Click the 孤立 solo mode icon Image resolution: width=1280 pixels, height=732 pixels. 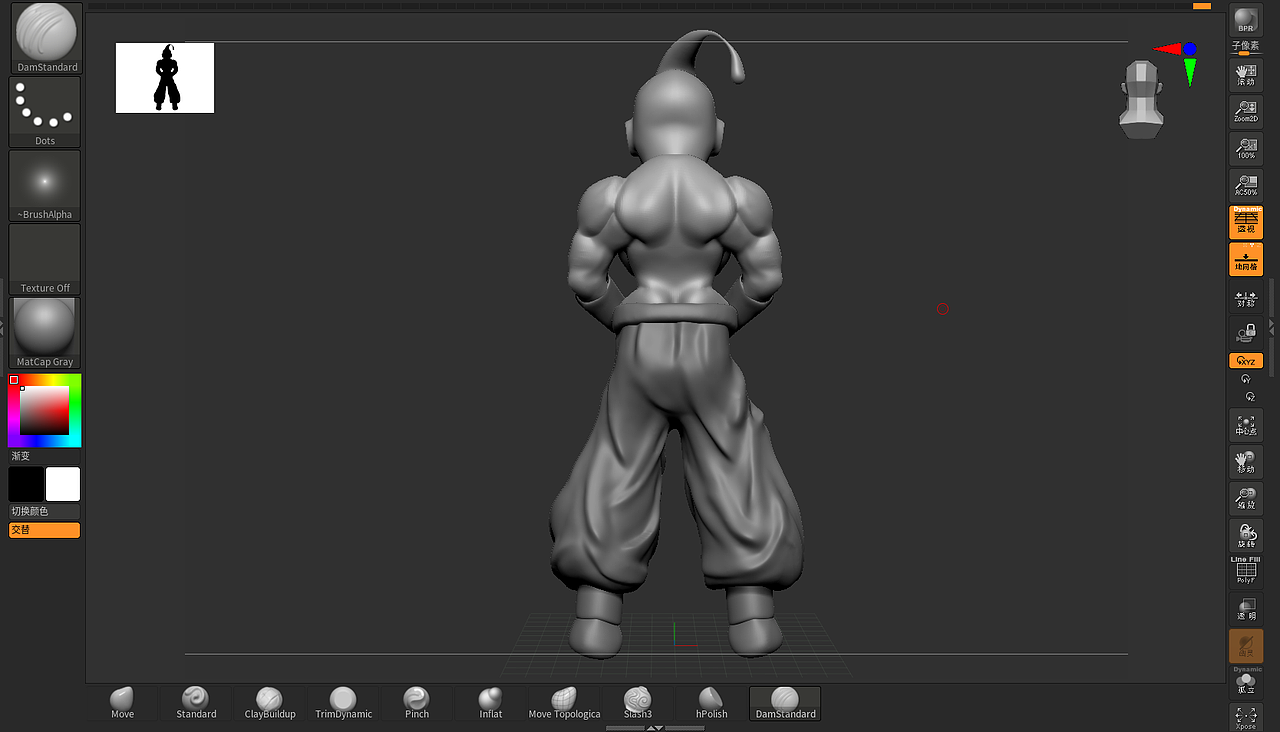point(1245,681)
